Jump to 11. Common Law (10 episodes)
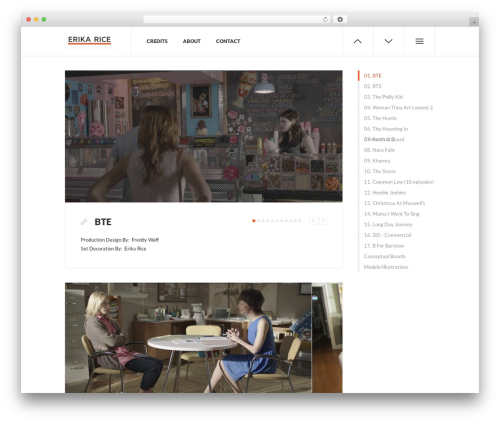 (x=399, y=182)
